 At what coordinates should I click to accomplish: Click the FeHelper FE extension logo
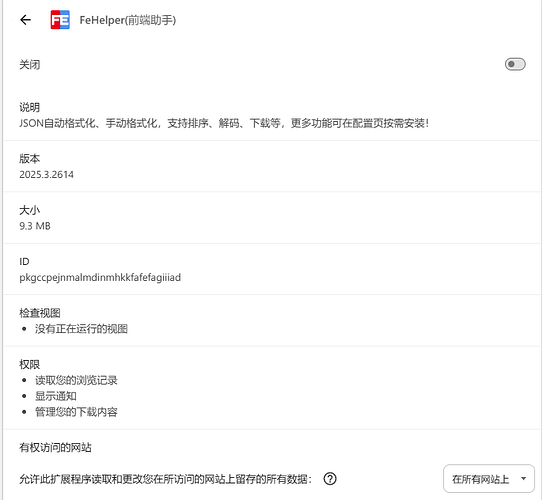(60, 20)
